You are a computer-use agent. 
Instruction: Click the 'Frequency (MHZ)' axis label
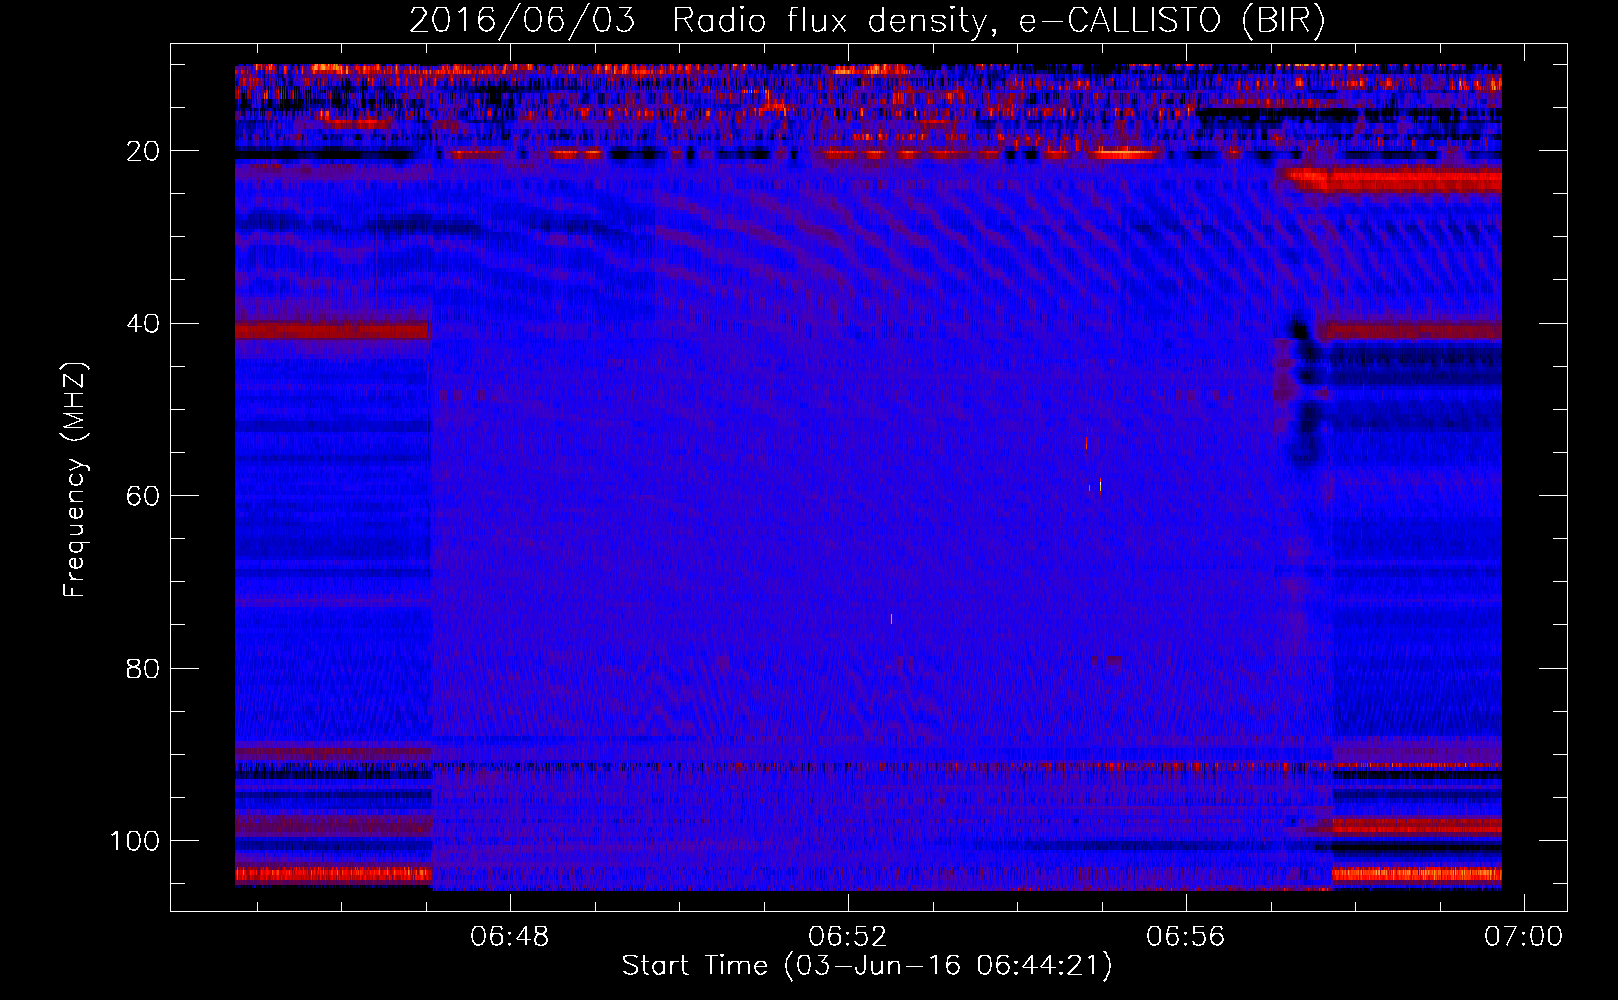pos(75,480)
